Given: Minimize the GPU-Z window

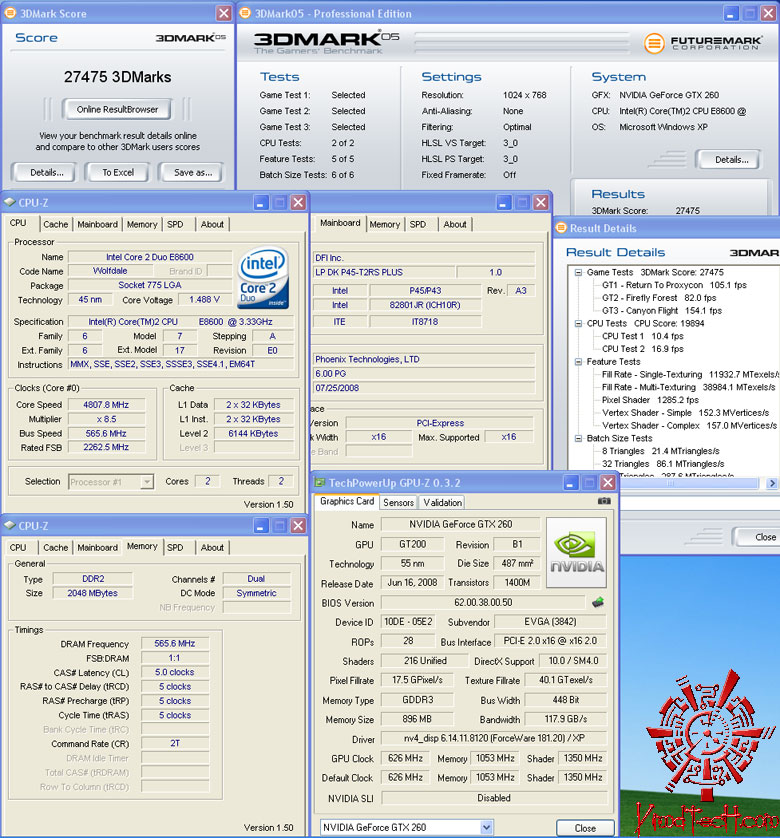Looking at the screenshot, I should tap(570, 483).
